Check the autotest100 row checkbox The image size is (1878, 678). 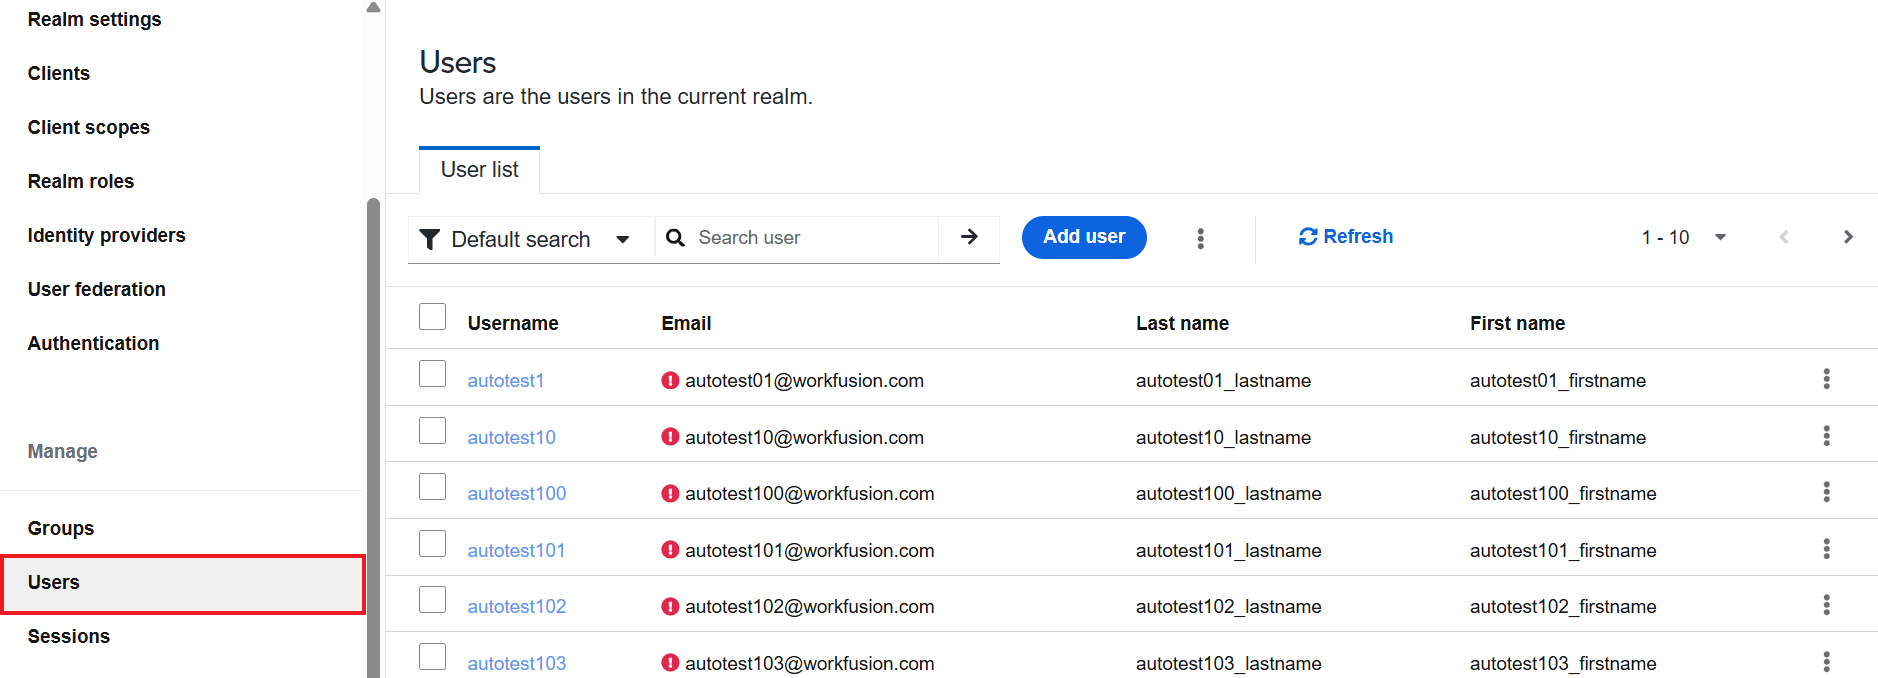pyautogui.click(x=432, y=486)
